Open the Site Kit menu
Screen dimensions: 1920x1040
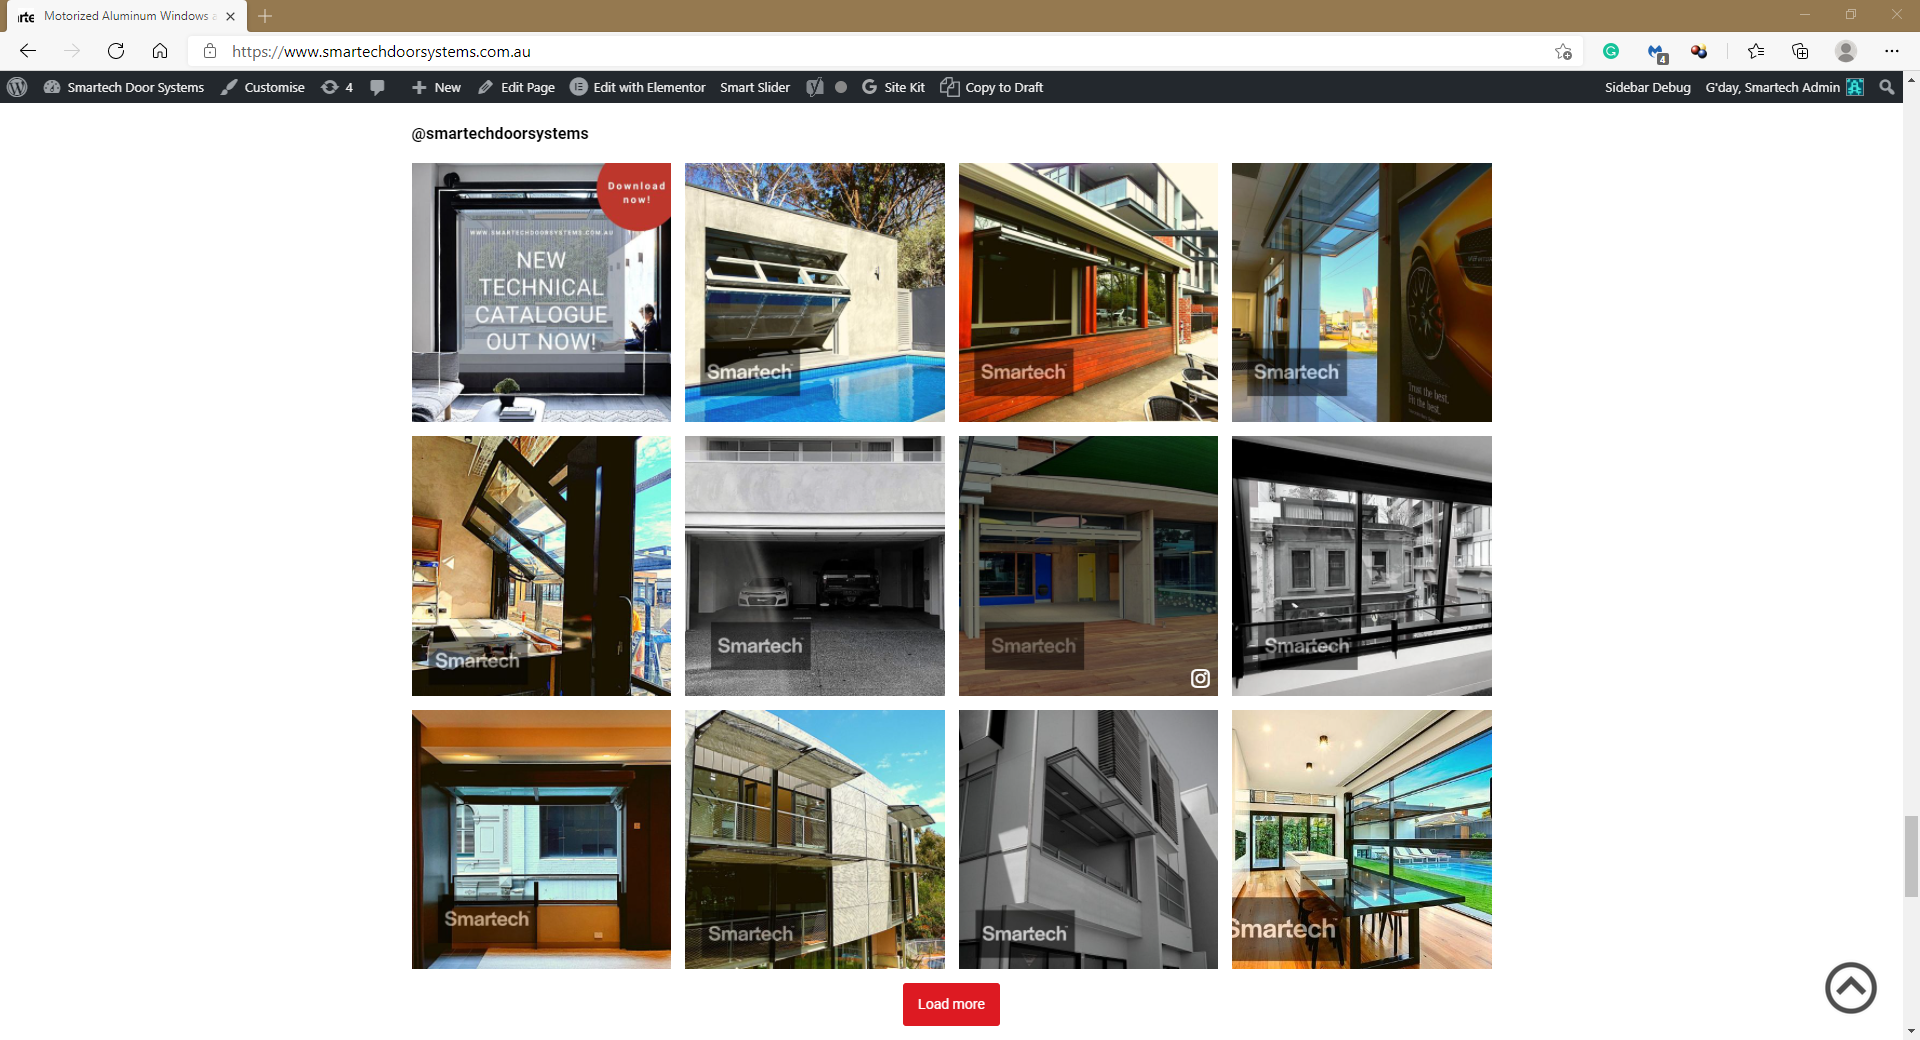893,87
